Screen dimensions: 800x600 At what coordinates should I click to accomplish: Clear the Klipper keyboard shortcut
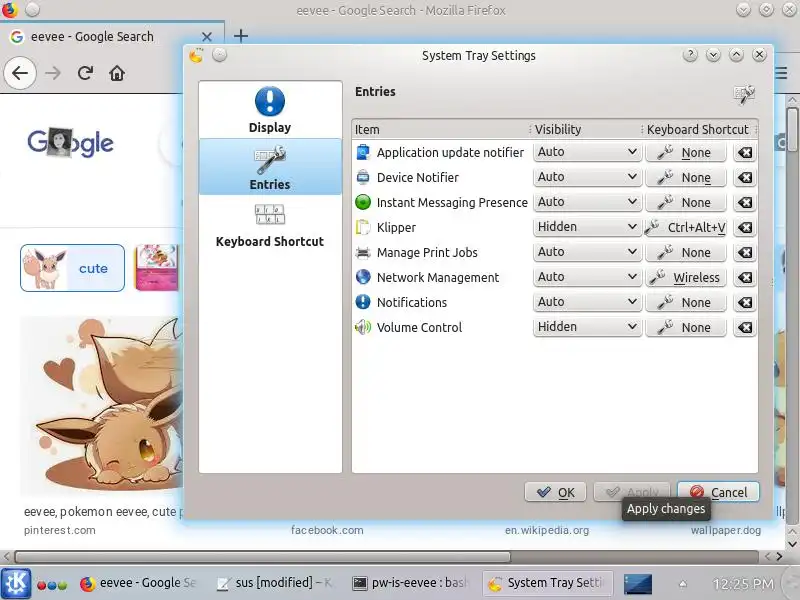[x=745, y=228]
